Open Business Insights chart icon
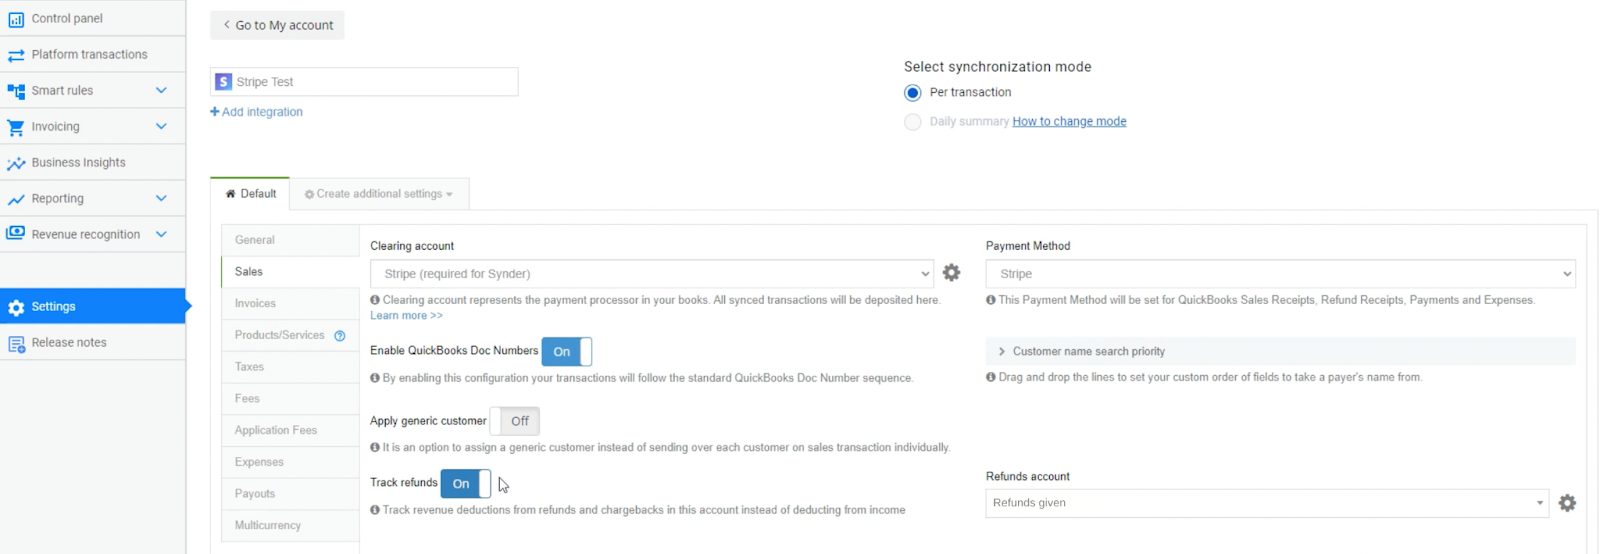1600x554 pixels. click(x=16, y=163)
